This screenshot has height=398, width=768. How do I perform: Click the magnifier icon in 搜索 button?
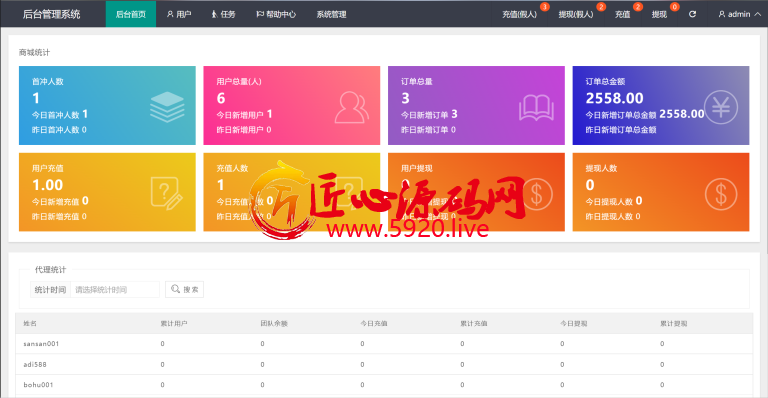click(x=175, y=289)
